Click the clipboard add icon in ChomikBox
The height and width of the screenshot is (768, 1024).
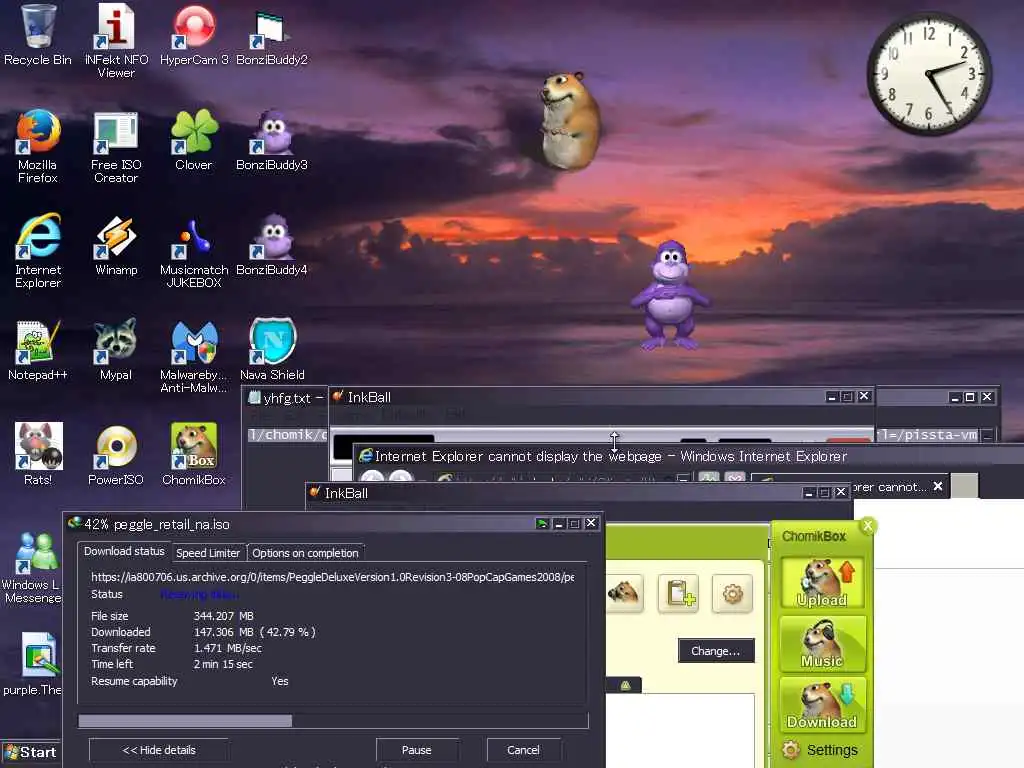[679, 593]
